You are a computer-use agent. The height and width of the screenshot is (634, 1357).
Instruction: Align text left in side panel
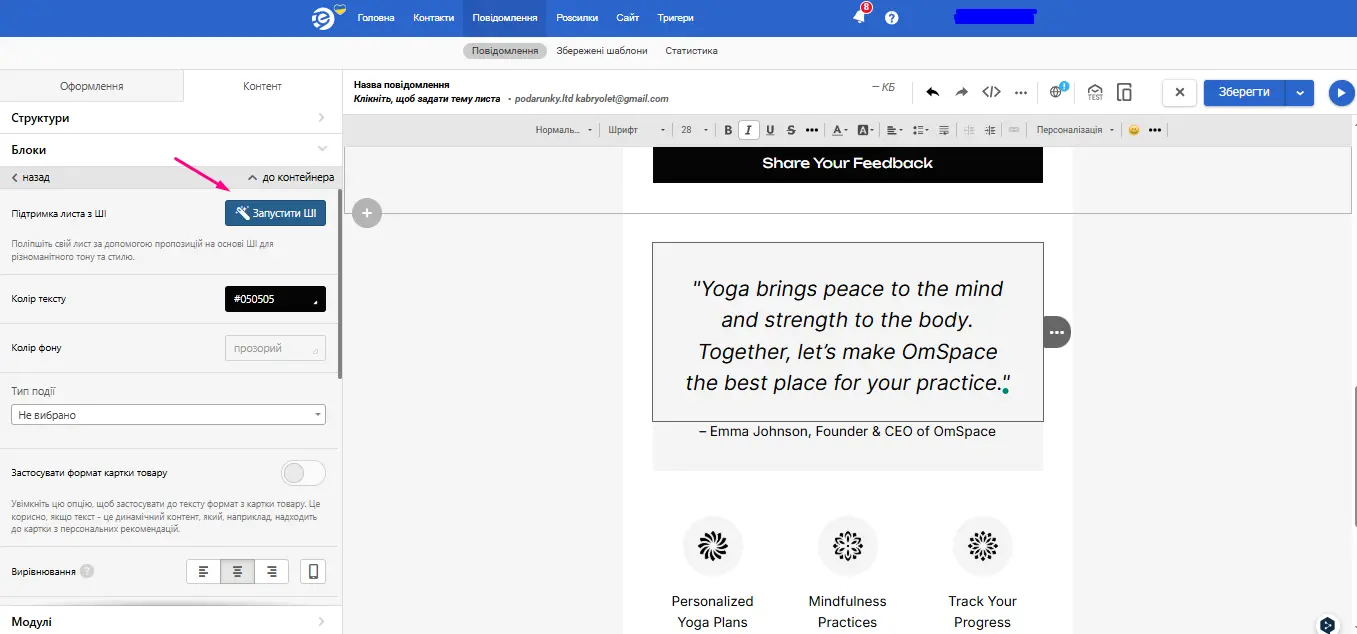pos(204,572)
